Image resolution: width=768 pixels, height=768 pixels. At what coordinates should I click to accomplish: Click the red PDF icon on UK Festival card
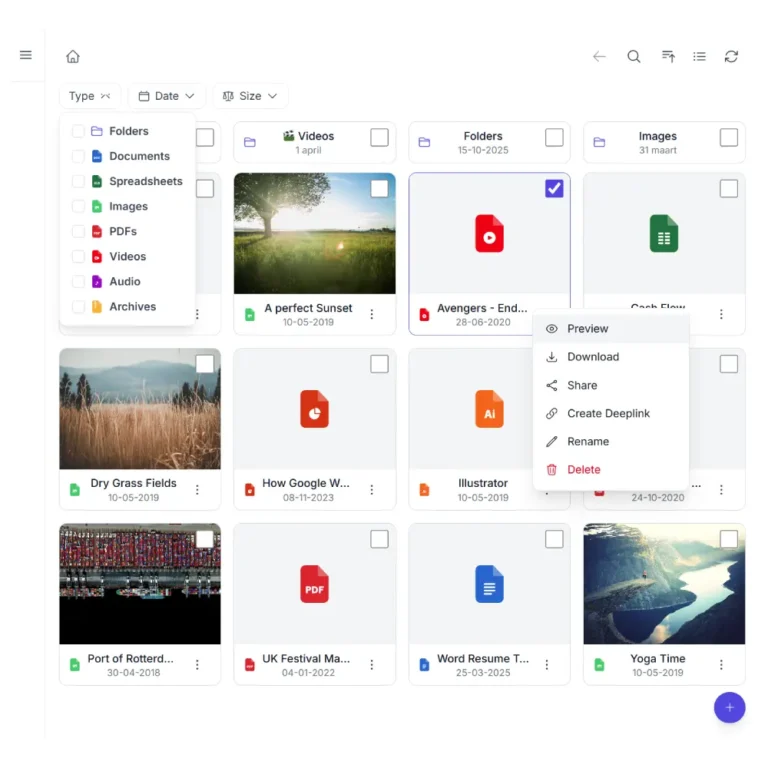[314, 584]
